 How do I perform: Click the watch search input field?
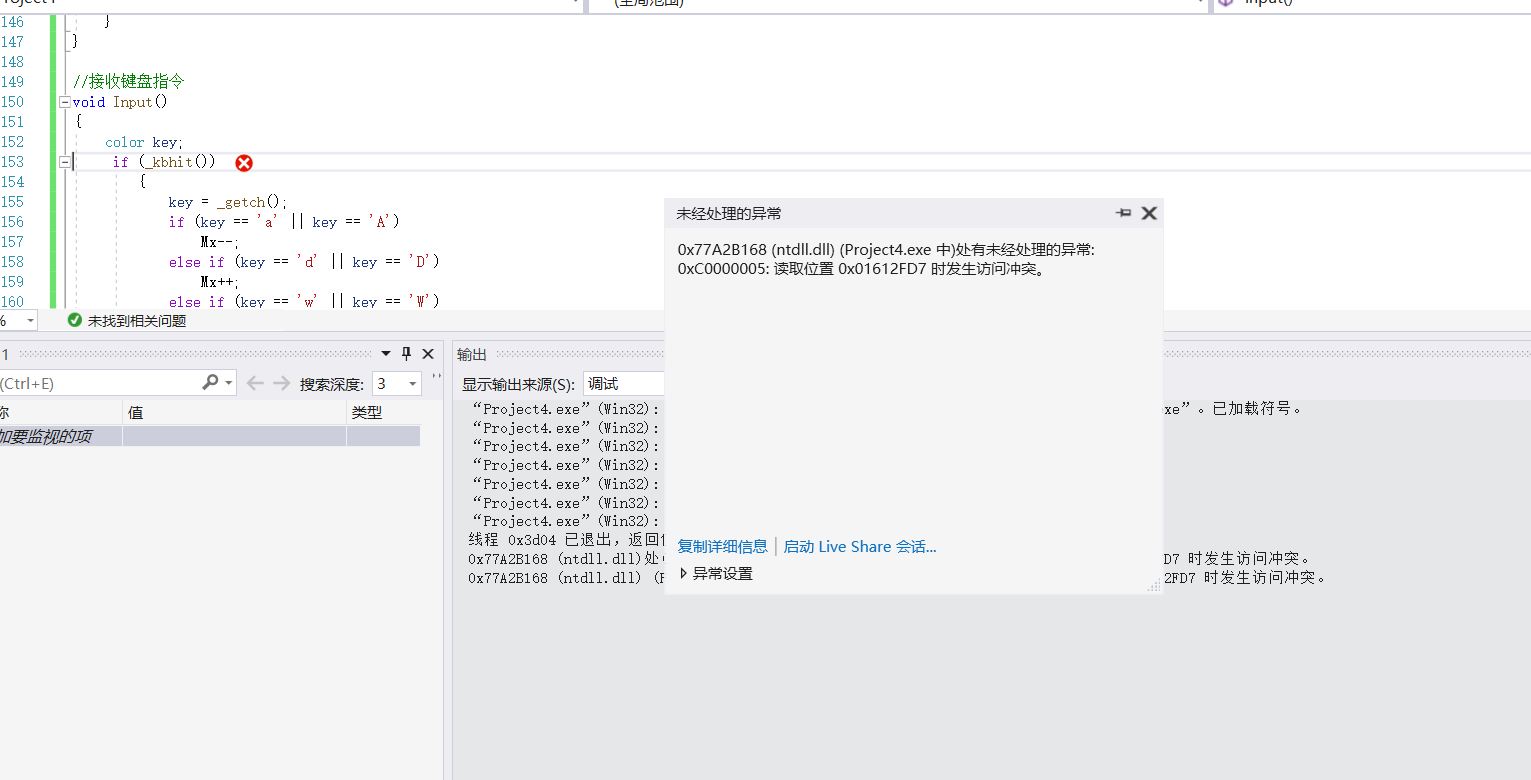tap(98, 383)
